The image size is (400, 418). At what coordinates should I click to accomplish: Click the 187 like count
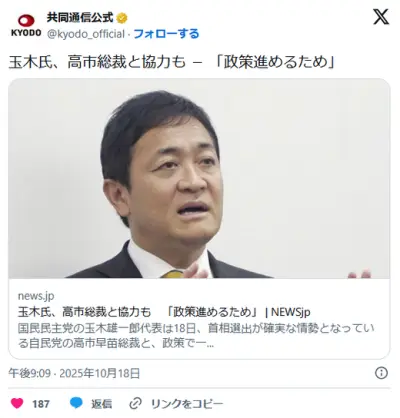coord(41,404)
